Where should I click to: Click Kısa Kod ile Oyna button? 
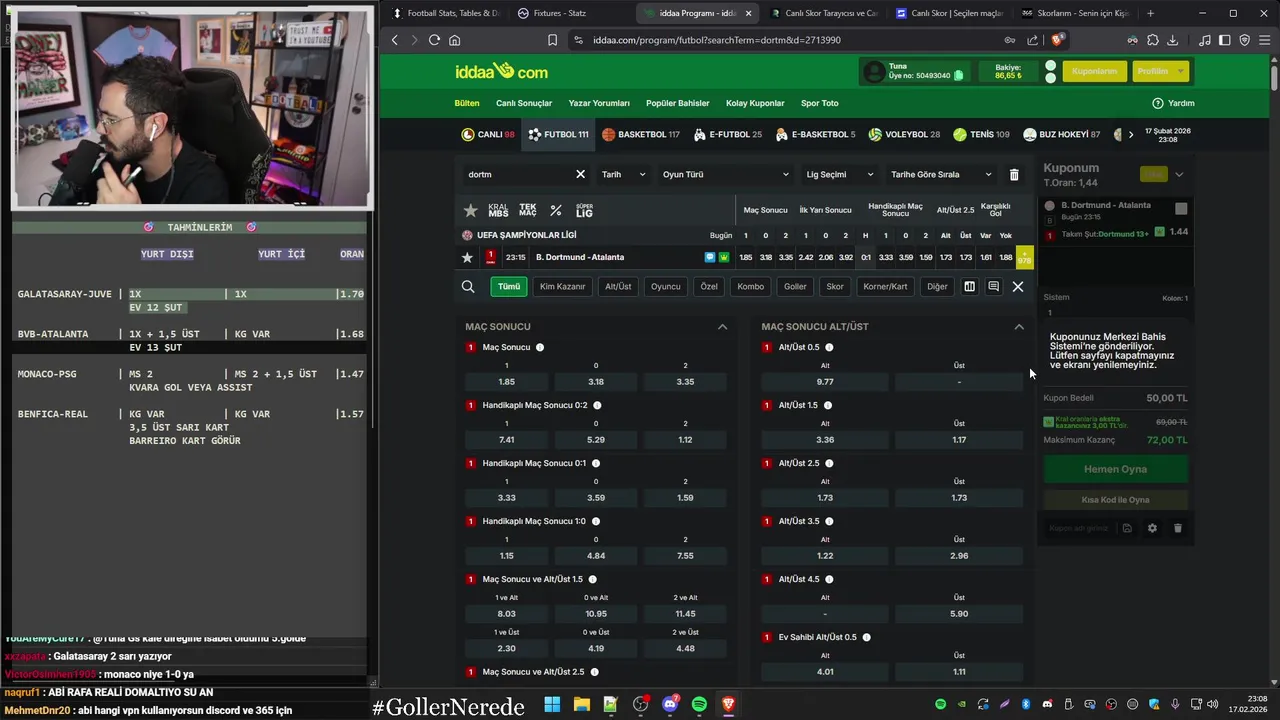click(x=1116, y=500)
